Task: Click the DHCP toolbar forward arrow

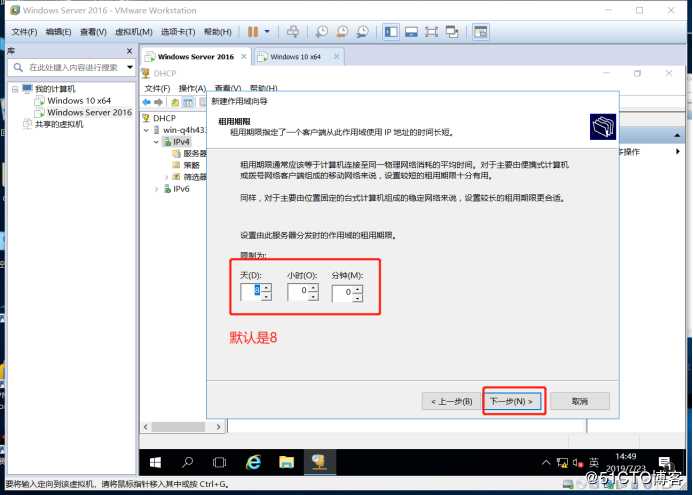Action: [x=158, y=103]
